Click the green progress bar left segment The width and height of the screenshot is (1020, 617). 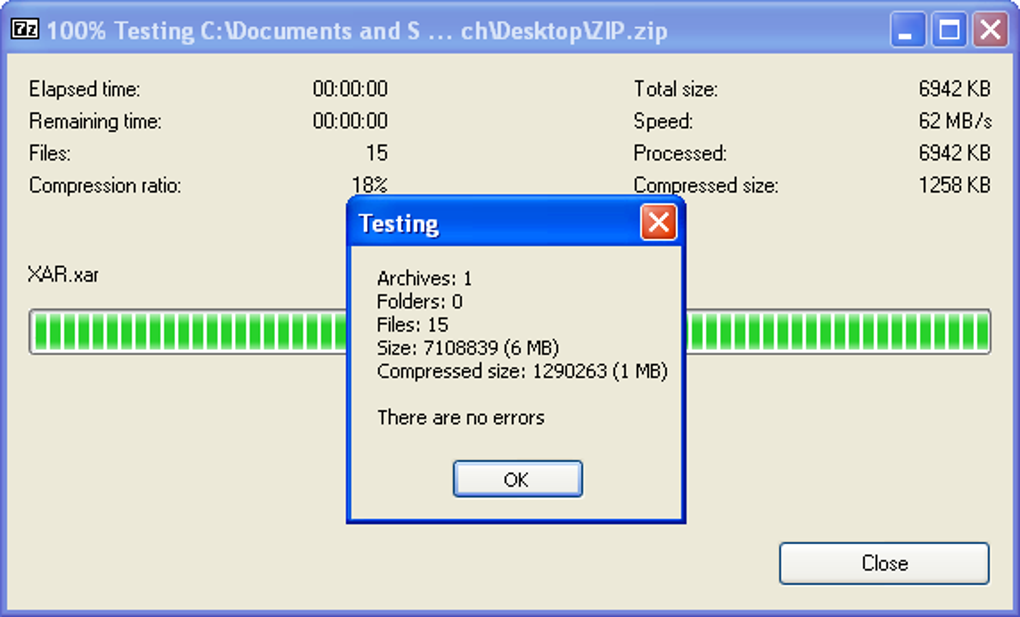coord(188,331)
